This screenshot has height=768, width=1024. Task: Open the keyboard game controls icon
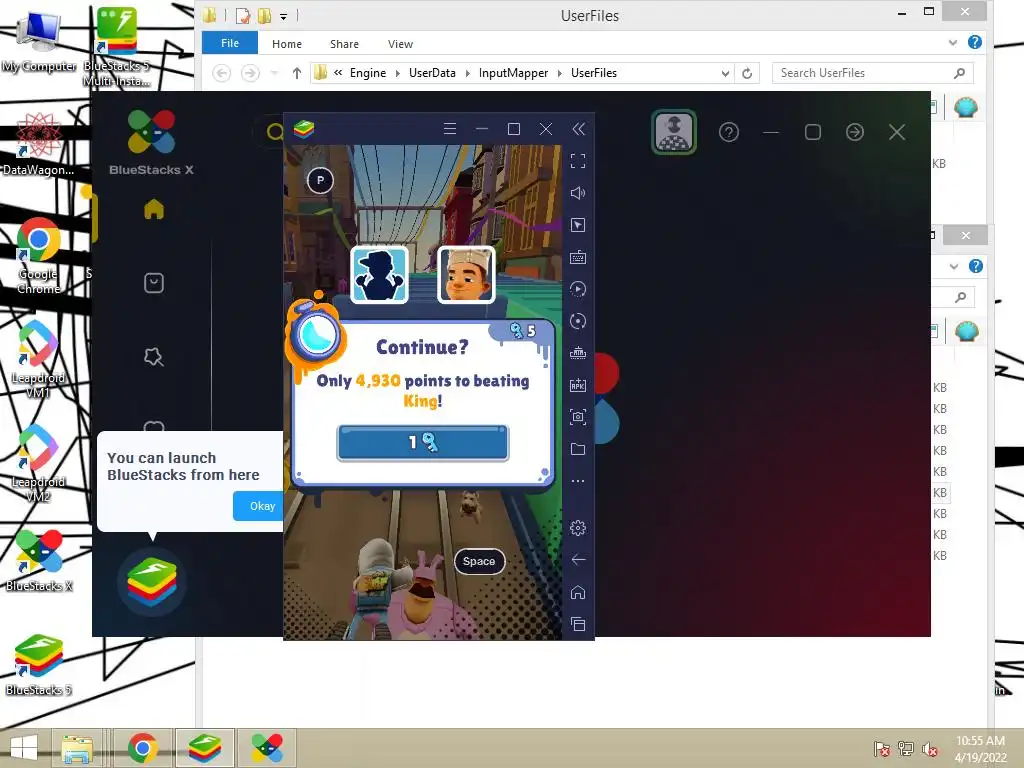[x=578, y=257]
